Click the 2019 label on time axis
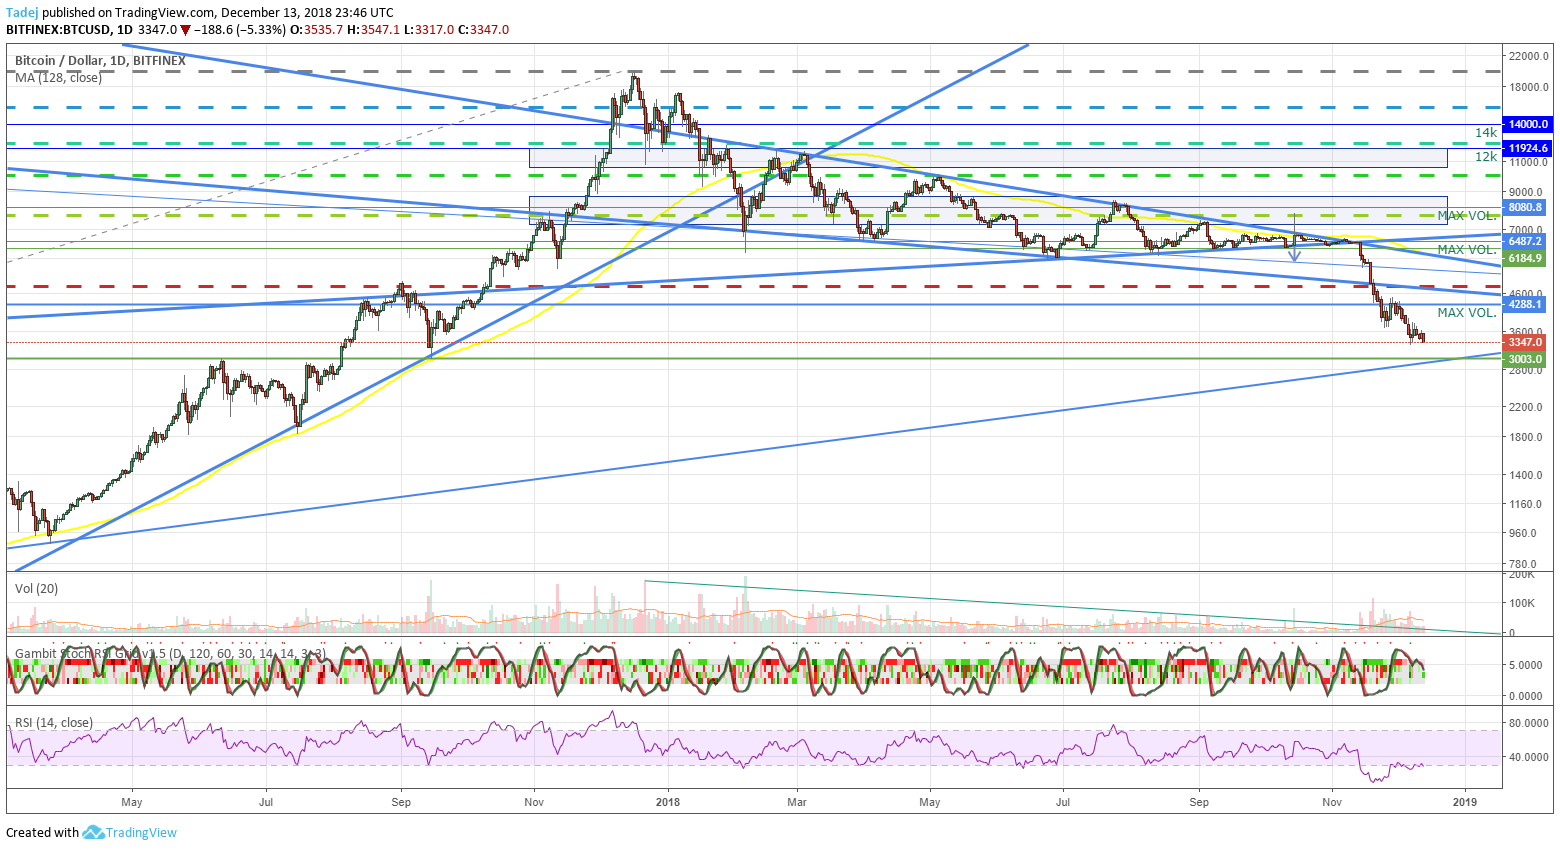 point(1465,802)
